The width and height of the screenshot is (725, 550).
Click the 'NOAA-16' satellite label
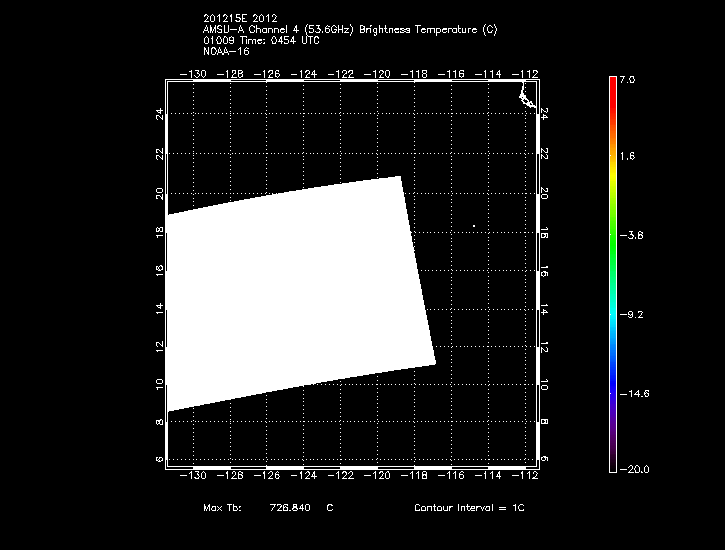[223, 50]
